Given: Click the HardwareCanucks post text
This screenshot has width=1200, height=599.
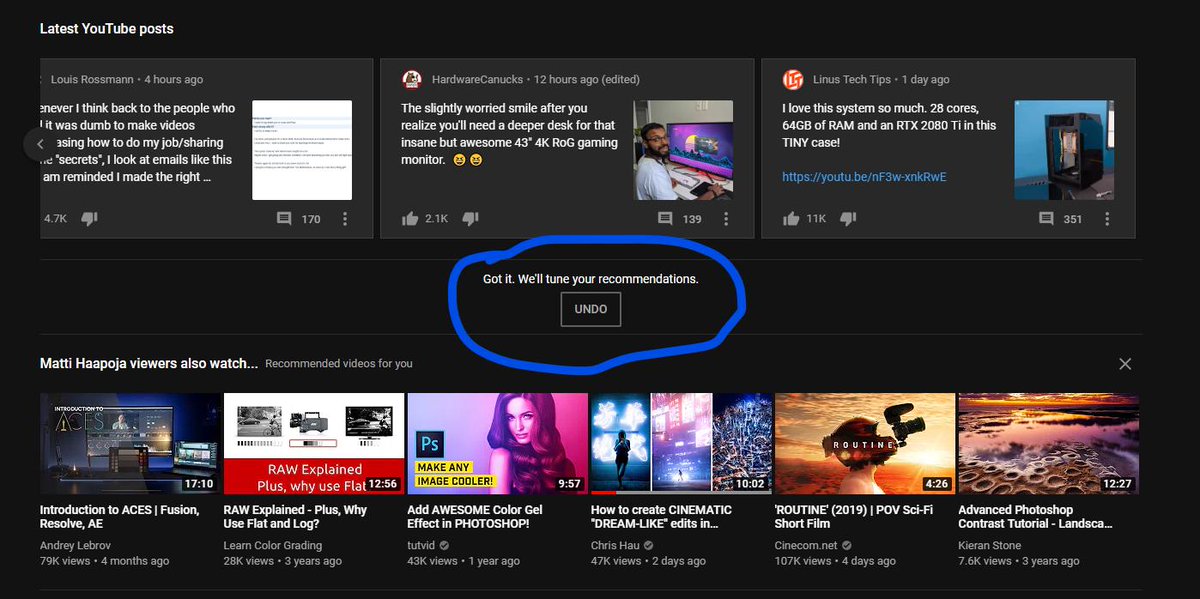Looking at the screenshot, I should [510, 134].
